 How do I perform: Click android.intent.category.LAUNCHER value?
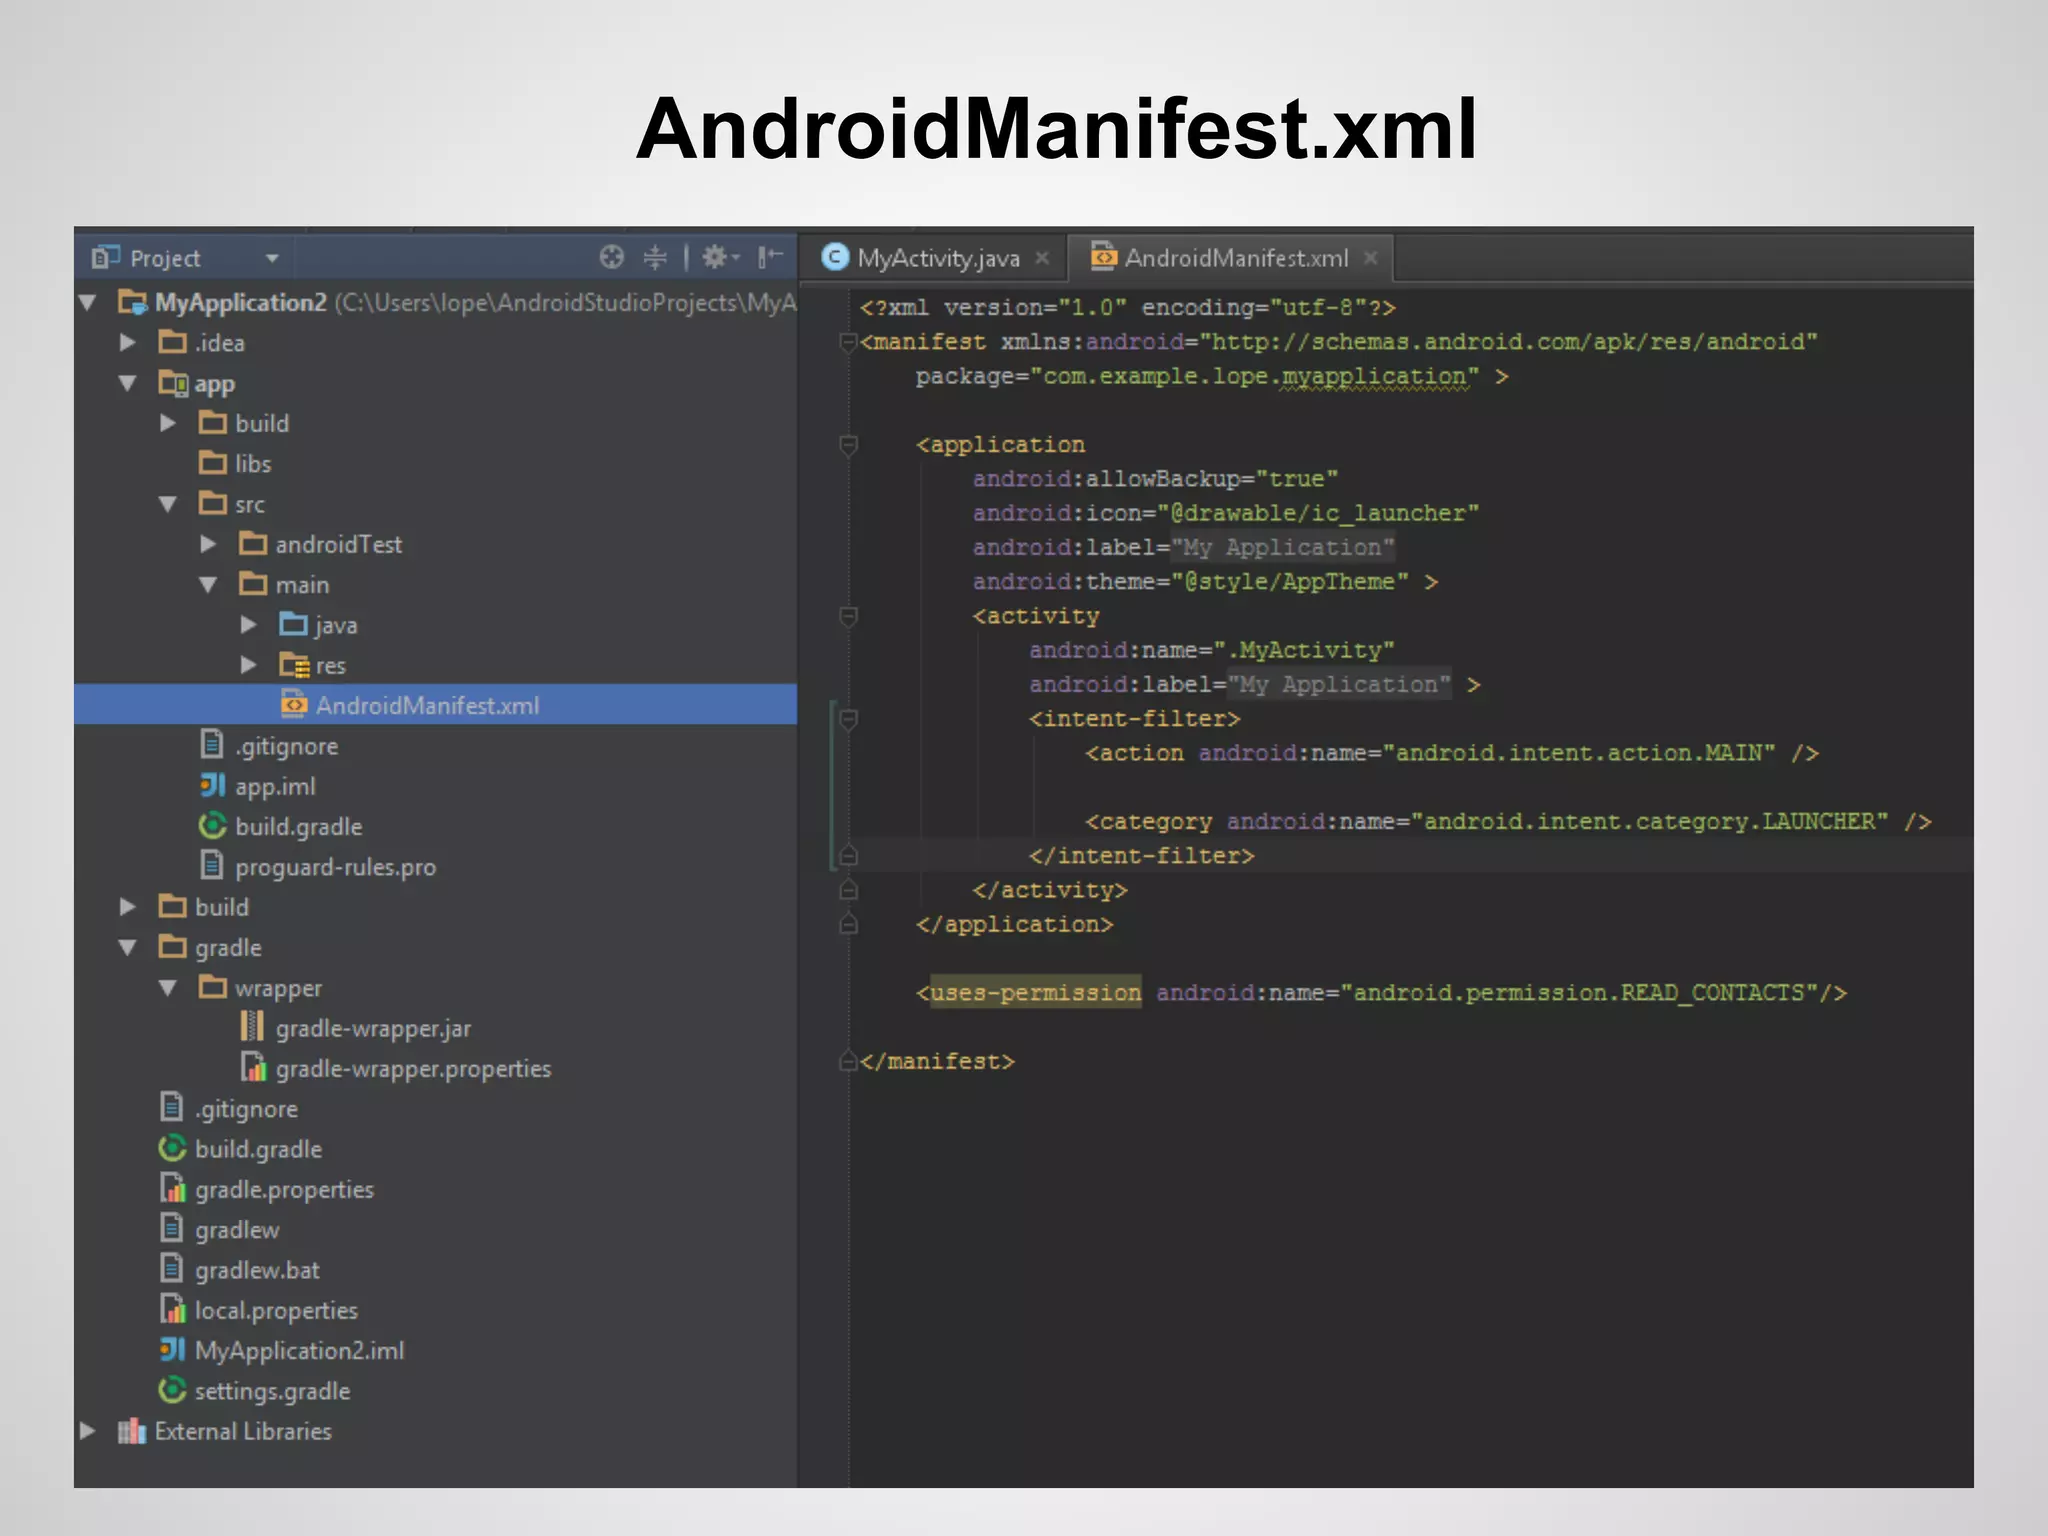1650,822
